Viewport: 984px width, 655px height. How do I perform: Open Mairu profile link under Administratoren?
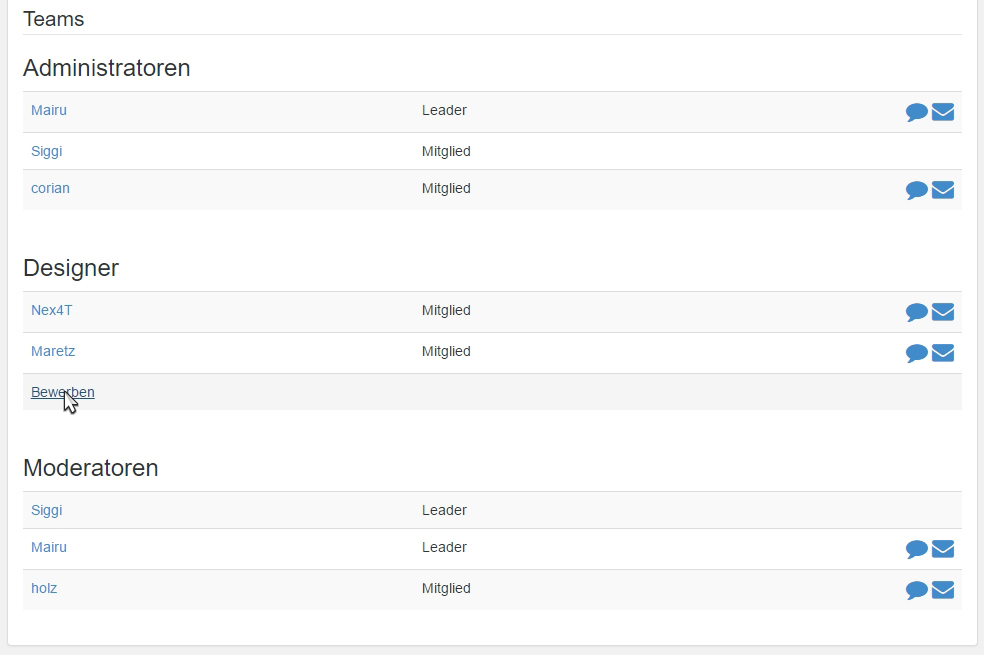[x=49, y=110]
